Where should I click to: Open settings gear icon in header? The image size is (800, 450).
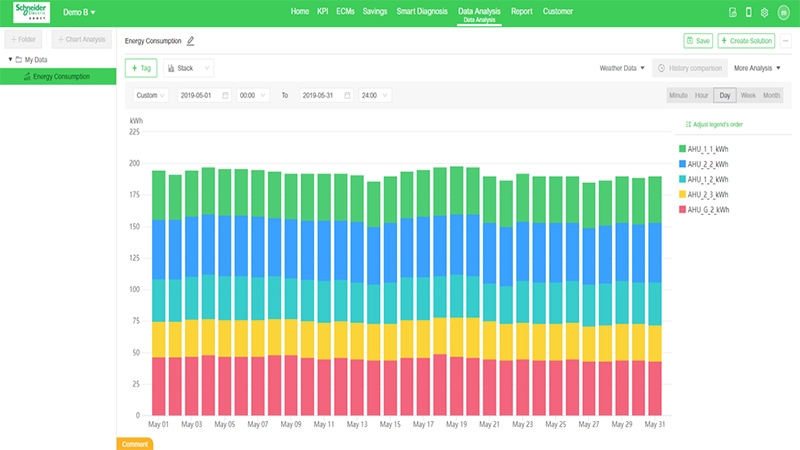click(764, 12)
